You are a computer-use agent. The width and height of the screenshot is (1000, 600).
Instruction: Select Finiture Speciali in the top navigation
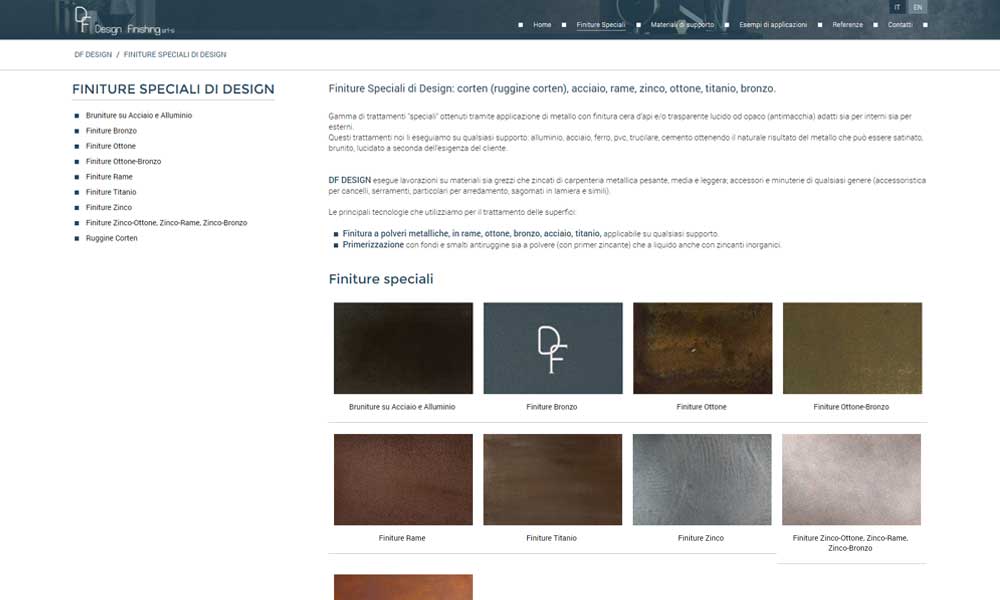601,25
